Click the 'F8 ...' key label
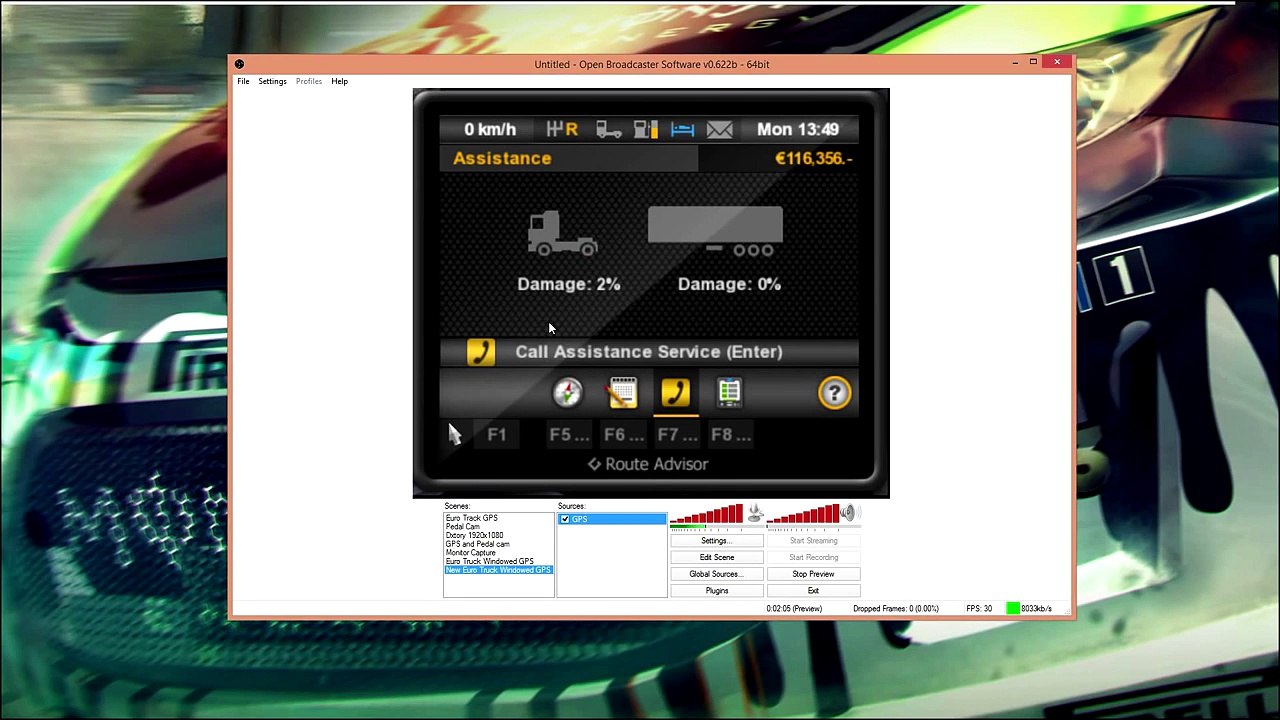1280x720 pixels. coord(731,435)
